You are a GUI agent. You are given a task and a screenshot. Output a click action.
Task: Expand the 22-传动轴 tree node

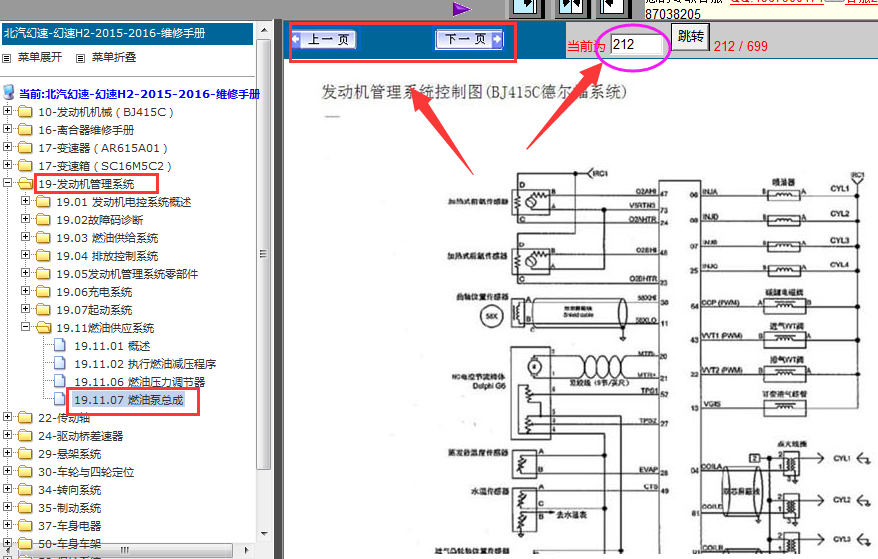click(x=7, y=417)
